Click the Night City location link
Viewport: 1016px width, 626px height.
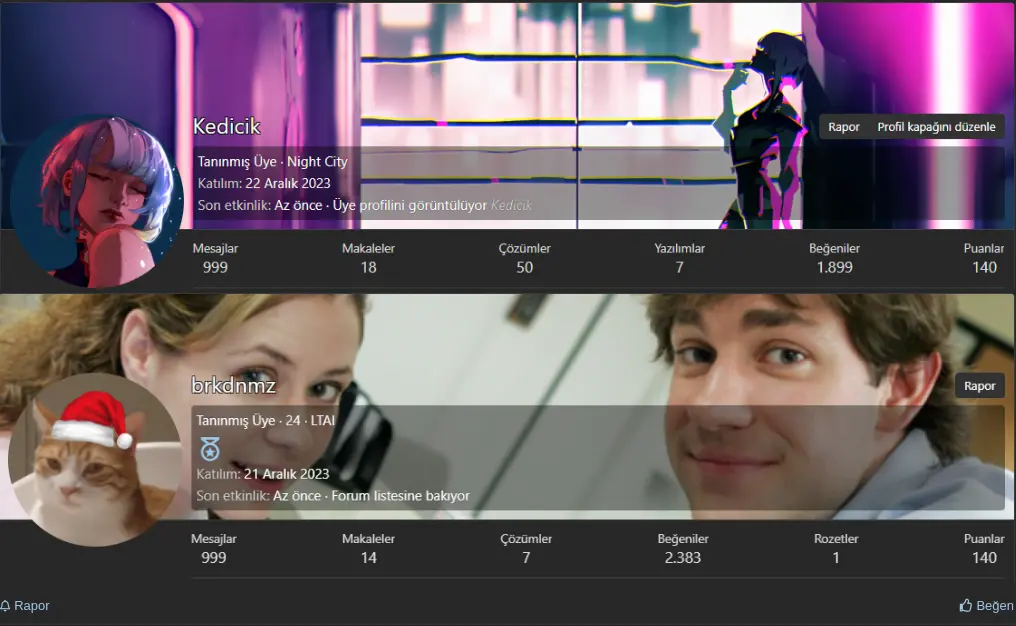(317, 161)
